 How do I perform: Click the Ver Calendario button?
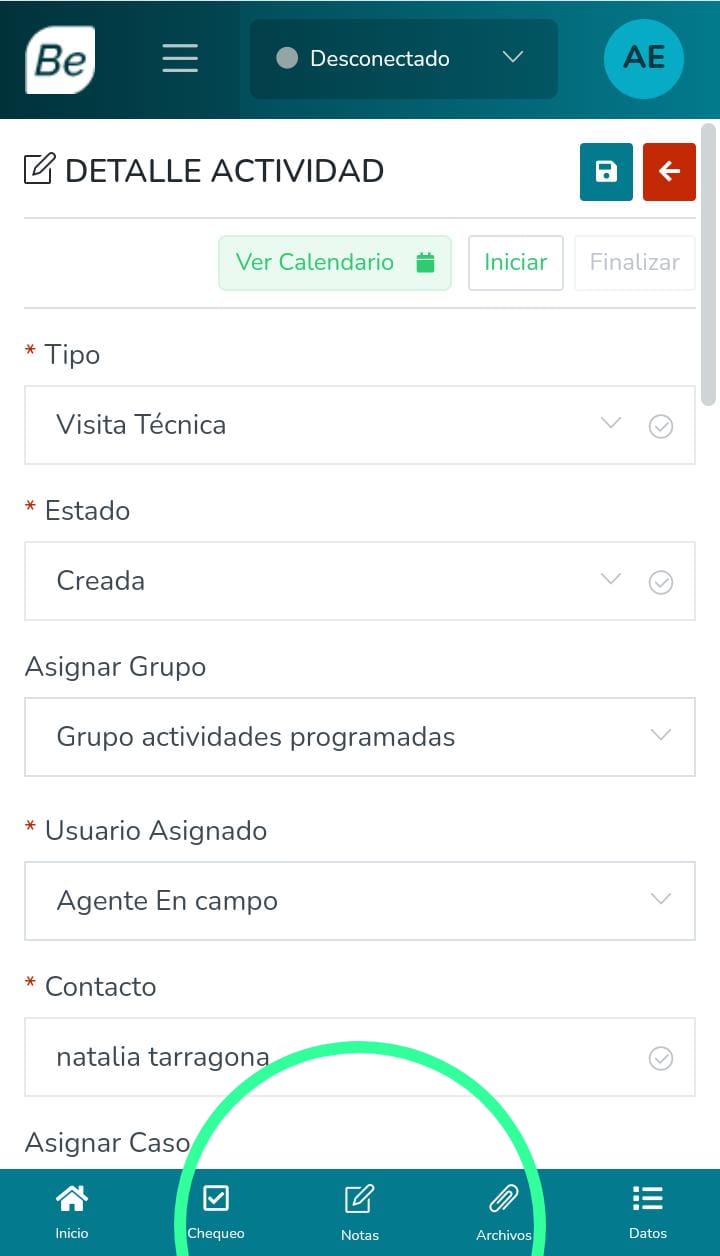click(x=335, y=263)
